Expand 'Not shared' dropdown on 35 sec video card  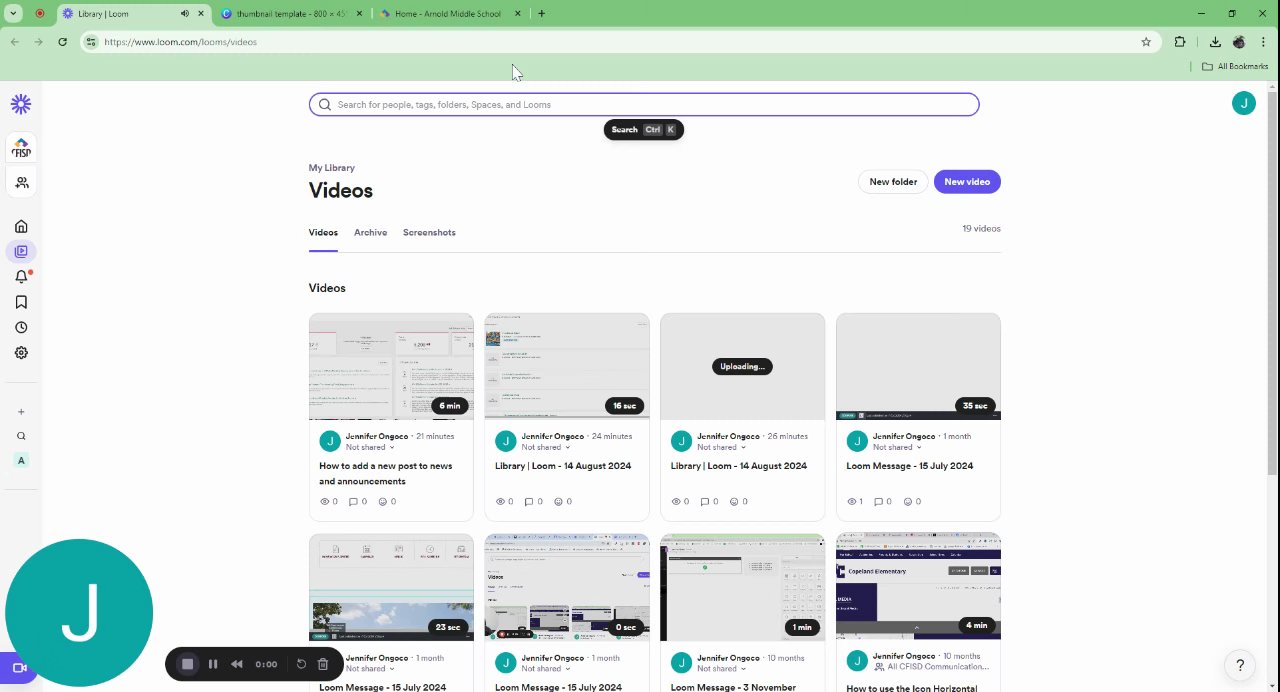pos(898,447)
